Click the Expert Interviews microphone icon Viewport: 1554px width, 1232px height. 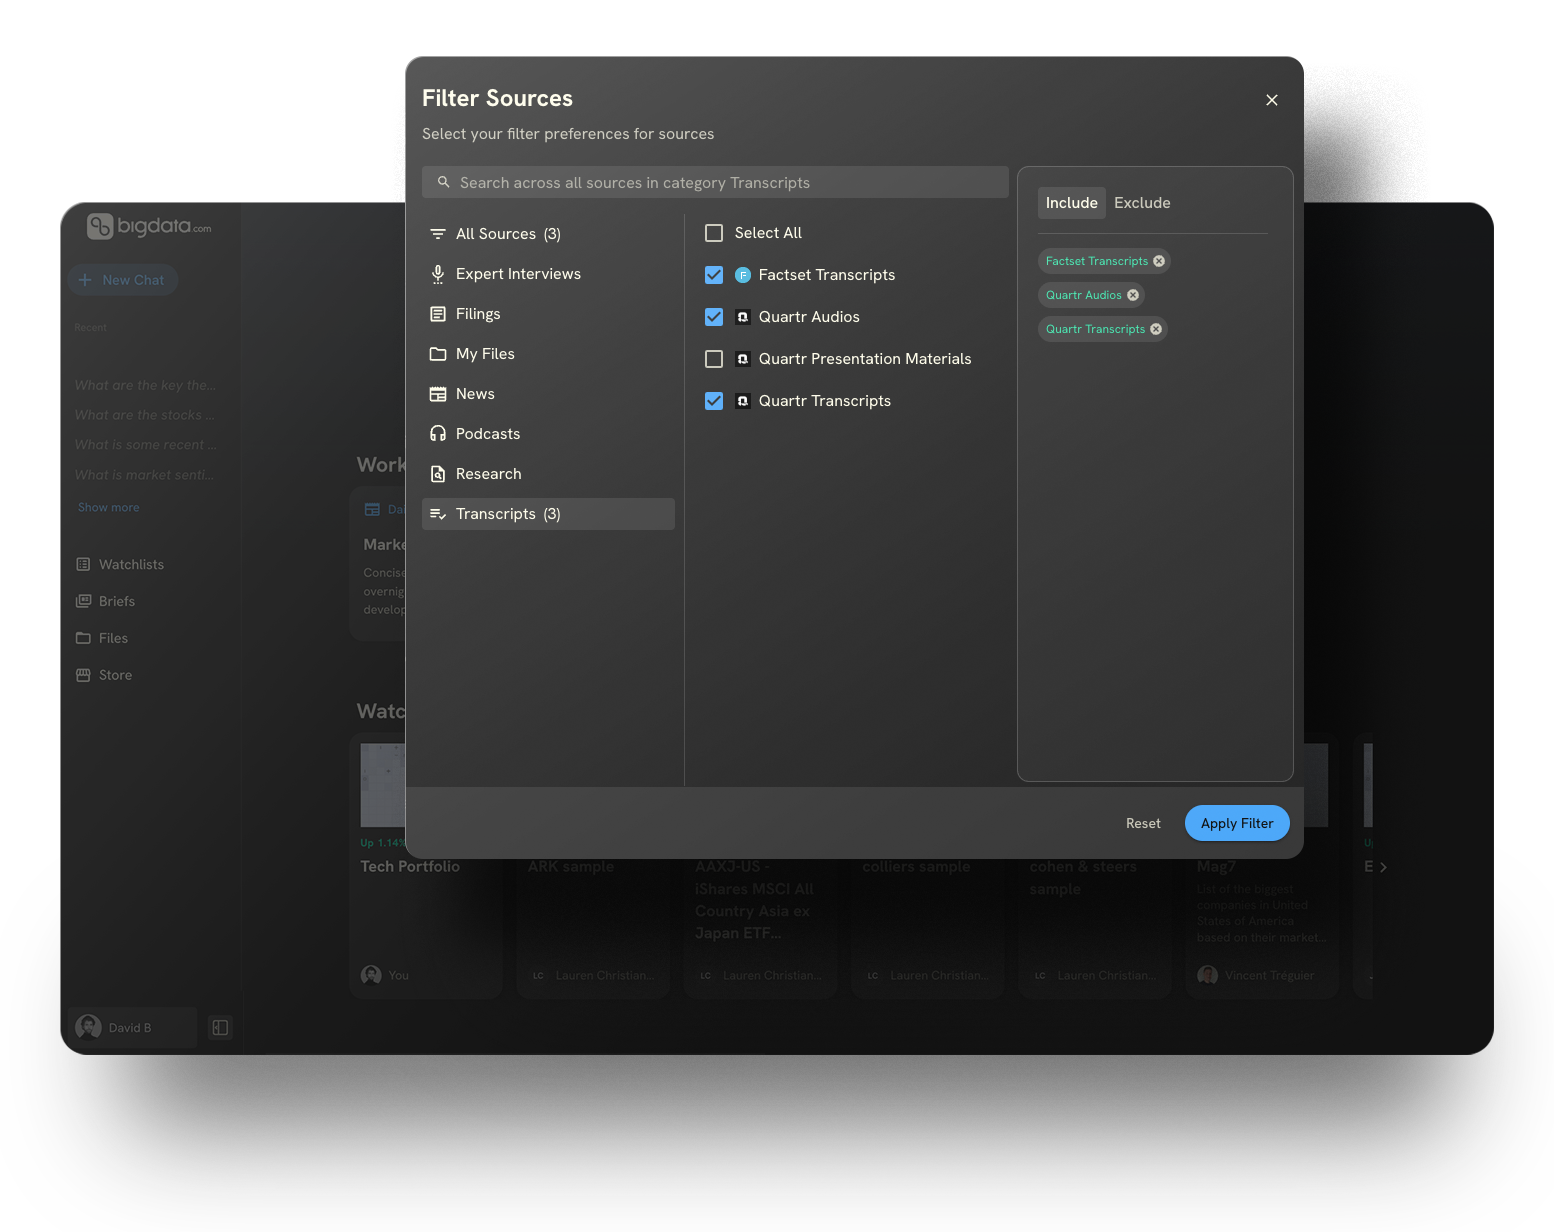[x=438, y=274]
